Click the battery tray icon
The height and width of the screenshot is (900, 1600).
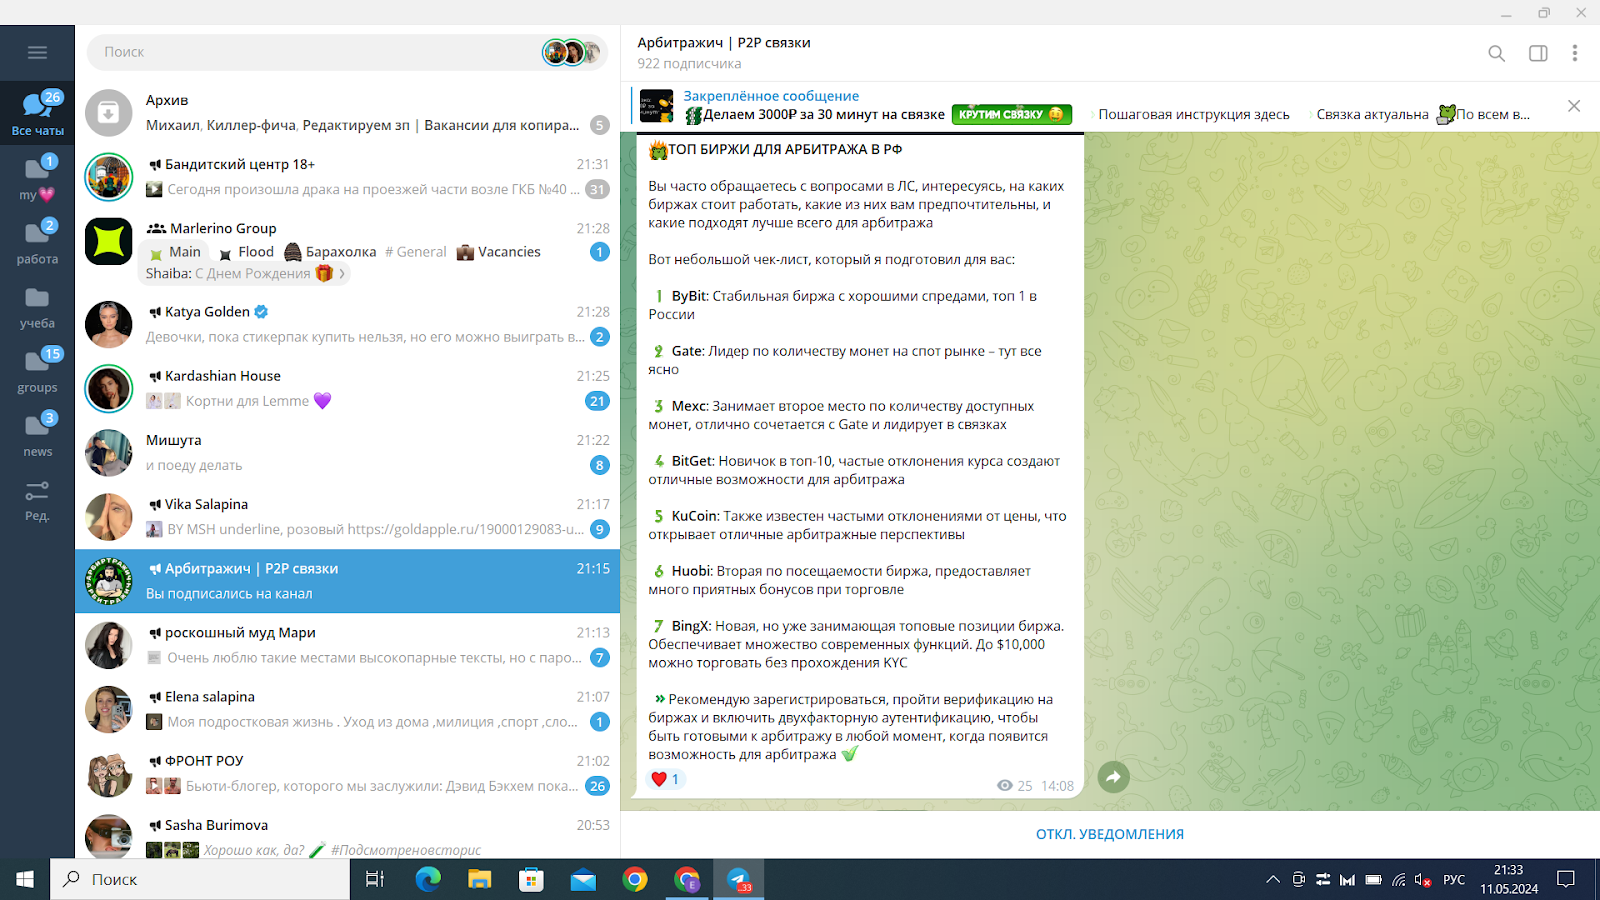[1373, 880]
